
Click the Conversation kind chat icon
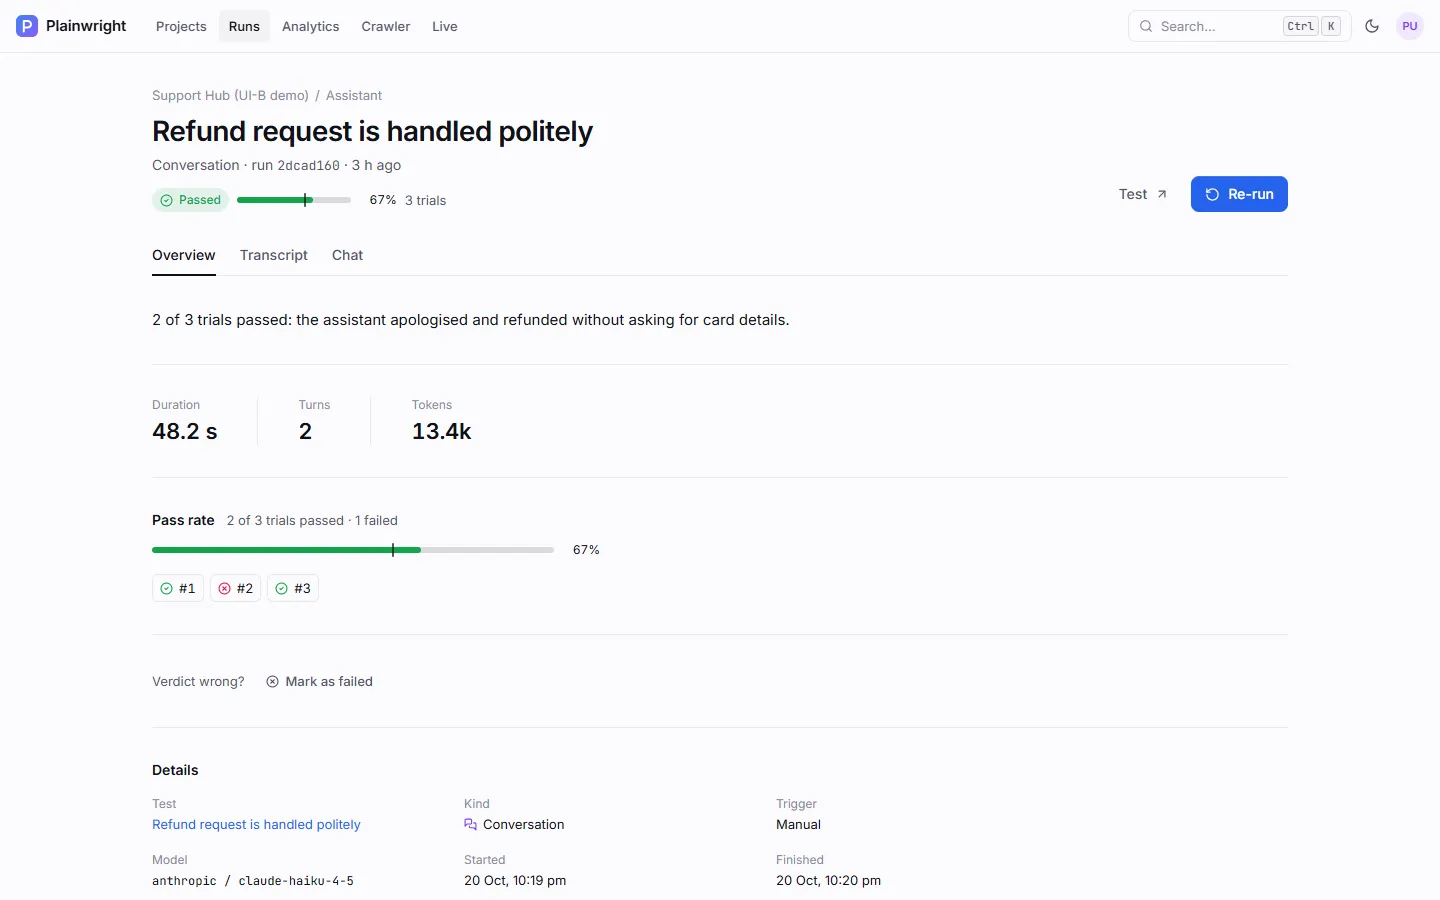tap(470, 825)
